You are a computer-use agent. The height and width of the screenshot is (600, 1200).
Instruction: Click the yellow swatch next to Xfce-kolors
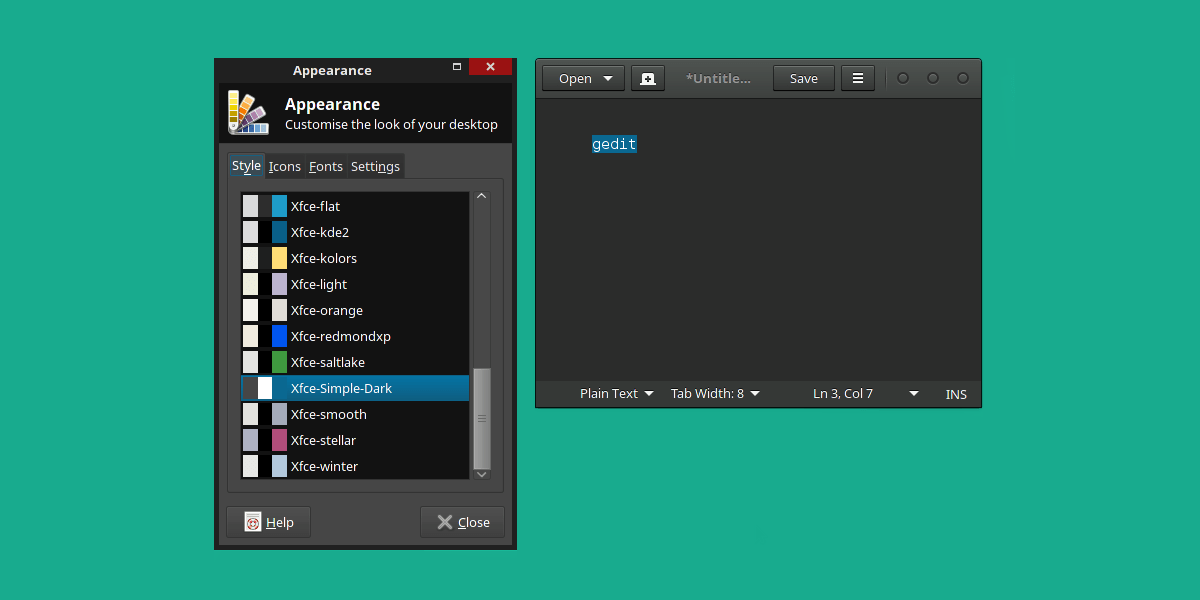tap(277, 258)
